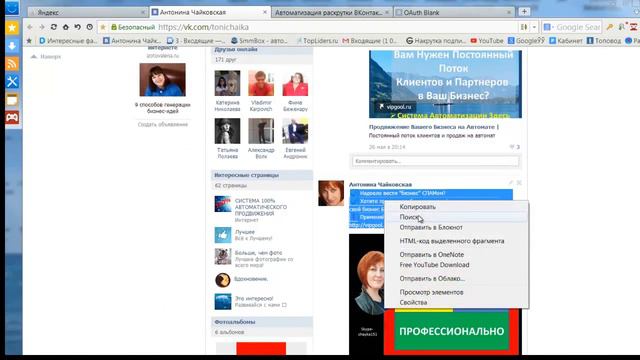Click the address bar URL vk.com/tonichaika
Viewport: 640px width, 360px height.
pyautogui.click(x=203, y=27)
